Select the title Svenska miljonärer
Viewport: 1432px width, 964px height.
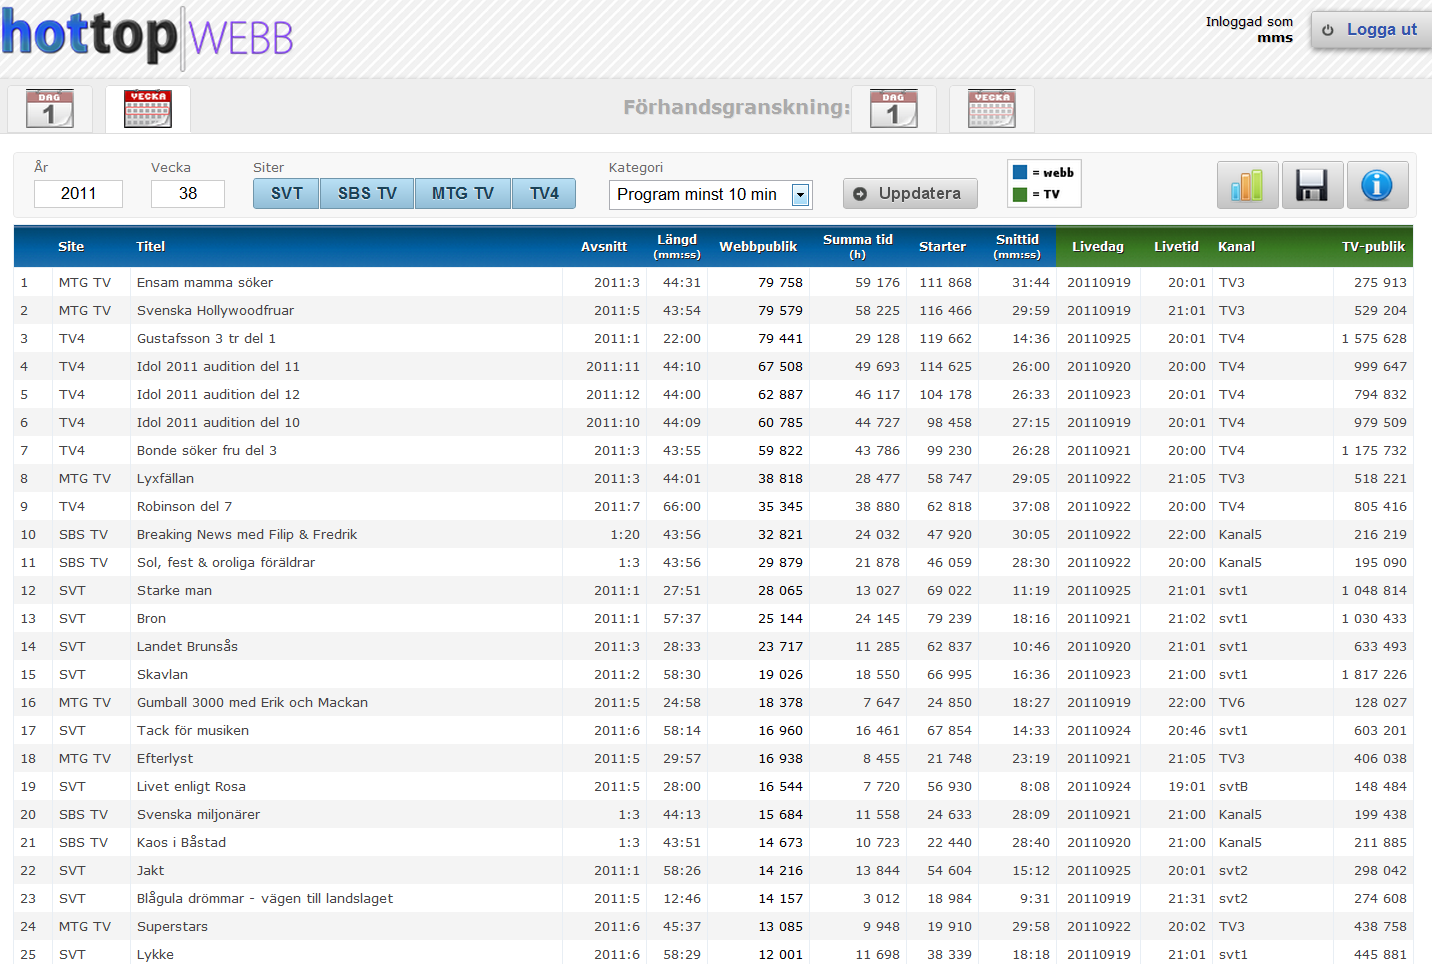(198, 814)
